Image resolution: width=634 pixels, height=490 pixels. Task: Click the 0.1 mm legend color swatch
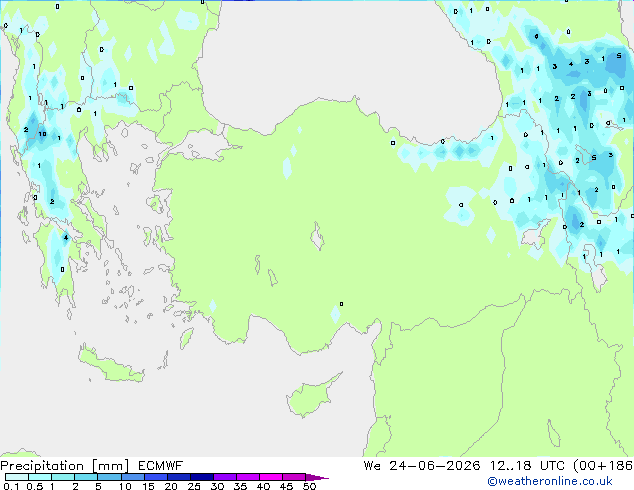click(x=17, y=477)
